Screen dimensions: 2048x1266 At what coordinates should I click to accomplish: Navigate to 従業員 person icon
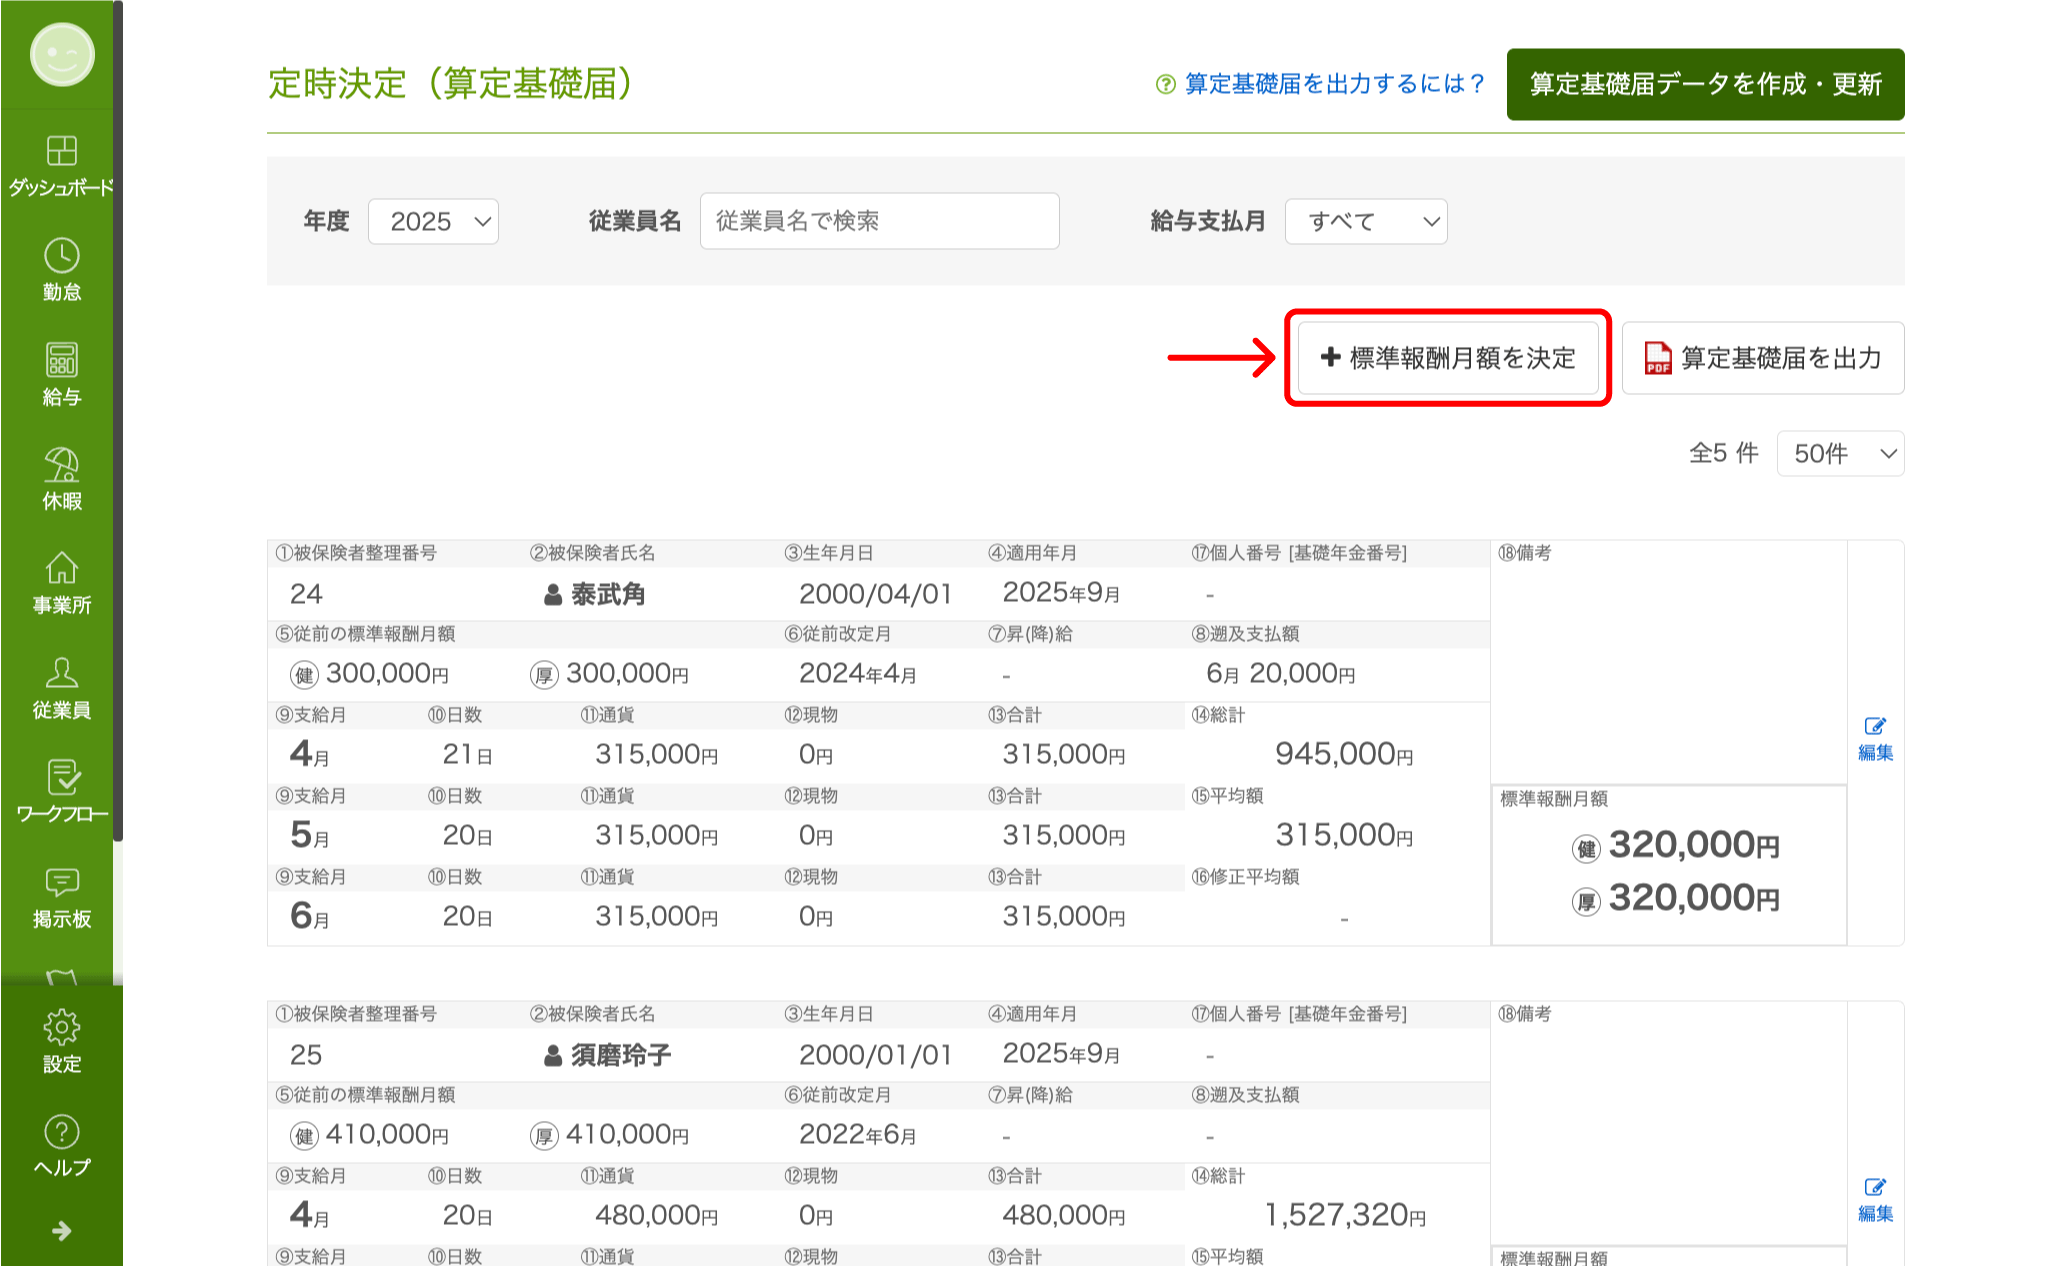pyautogui.click(x=61, y=675)
